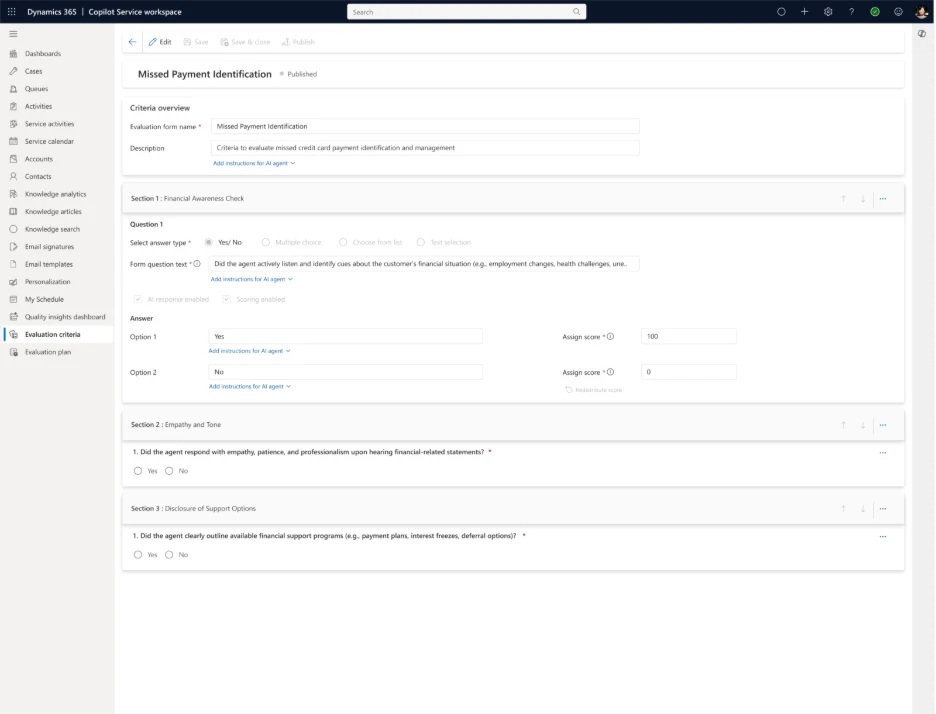The image size is (936, 714).
Task: Open Help using the question mark icon
Action: click(851, 11)
